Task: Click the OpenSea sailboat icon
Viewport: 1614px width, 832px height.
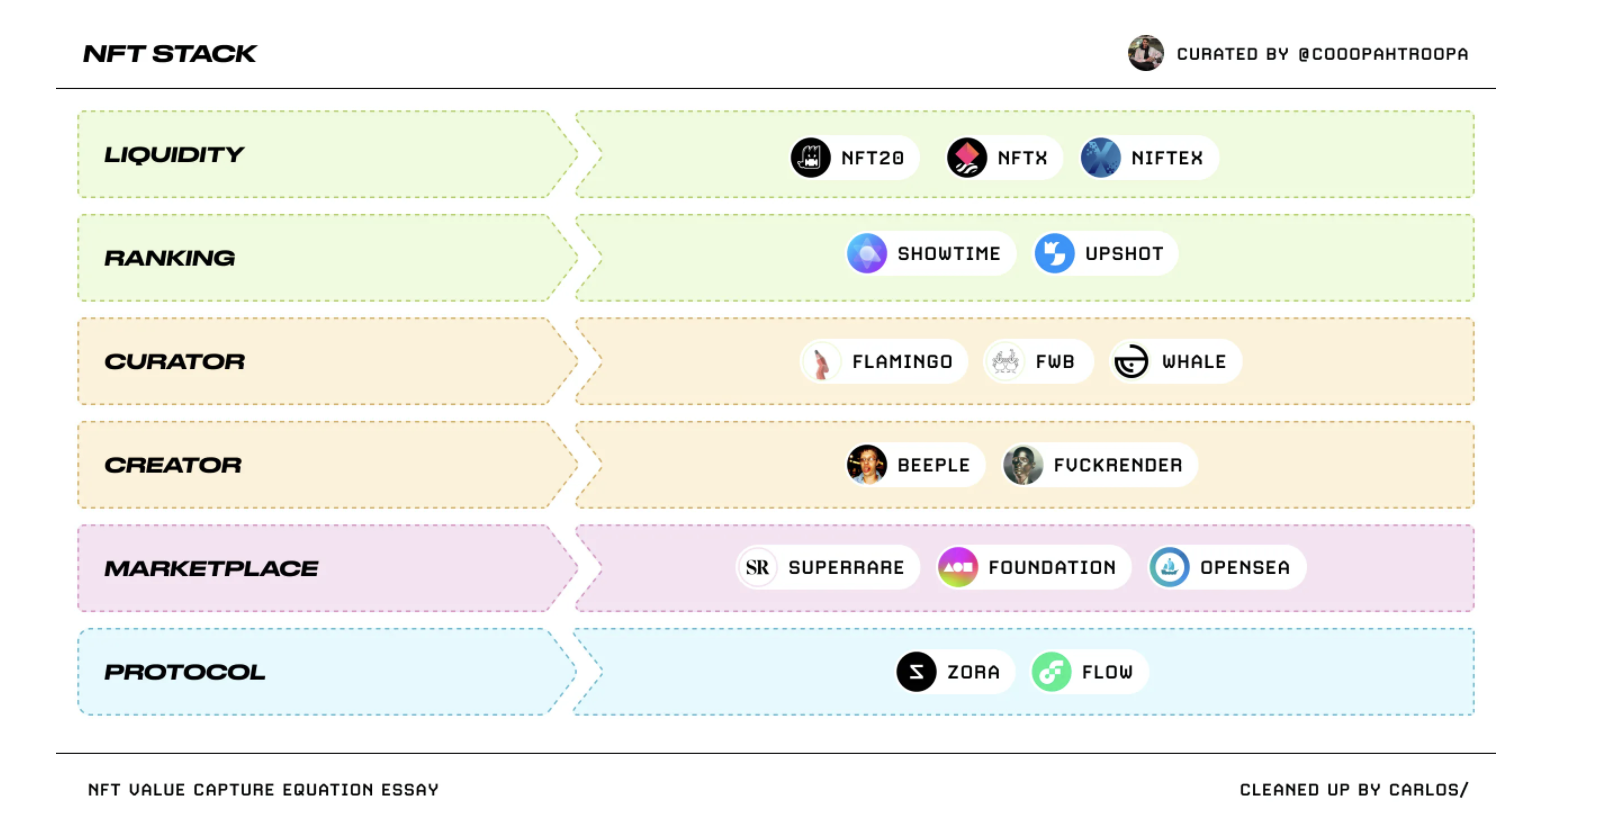Action: coord(1170,568)
